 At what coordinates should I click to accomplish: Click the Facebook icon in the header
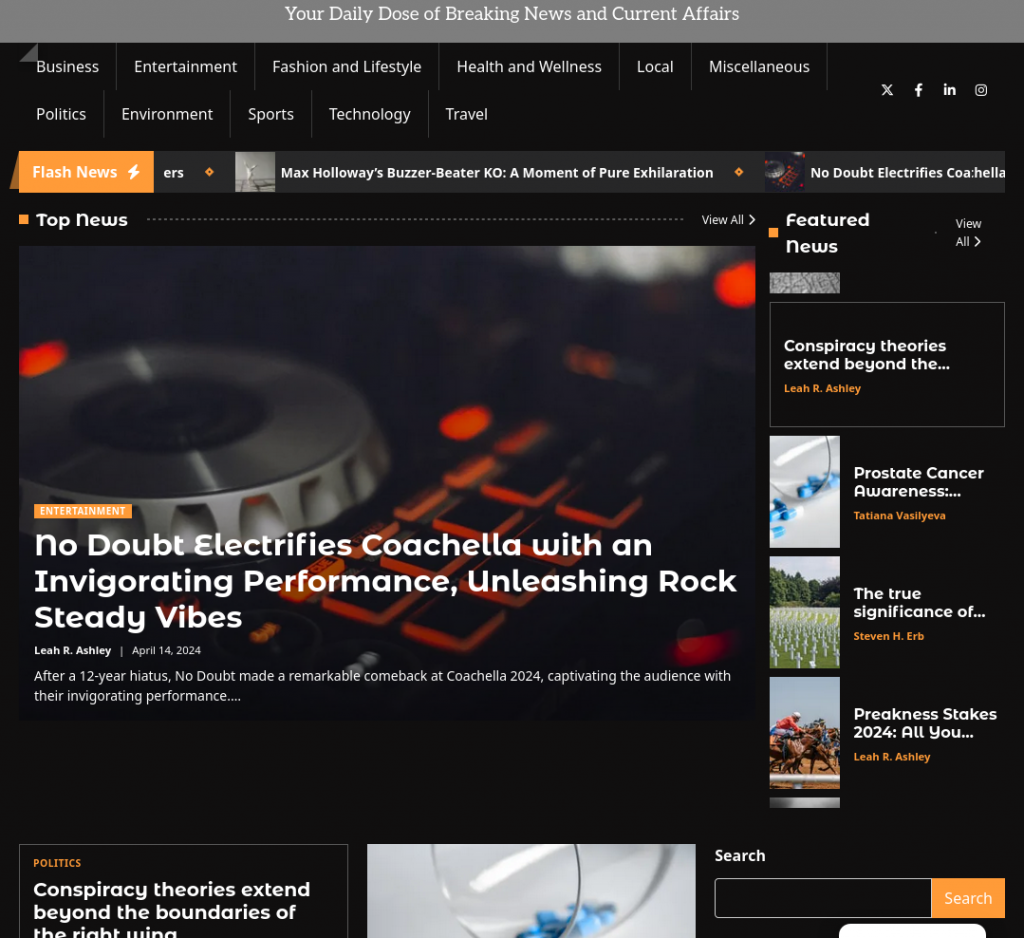click(918, 90)
